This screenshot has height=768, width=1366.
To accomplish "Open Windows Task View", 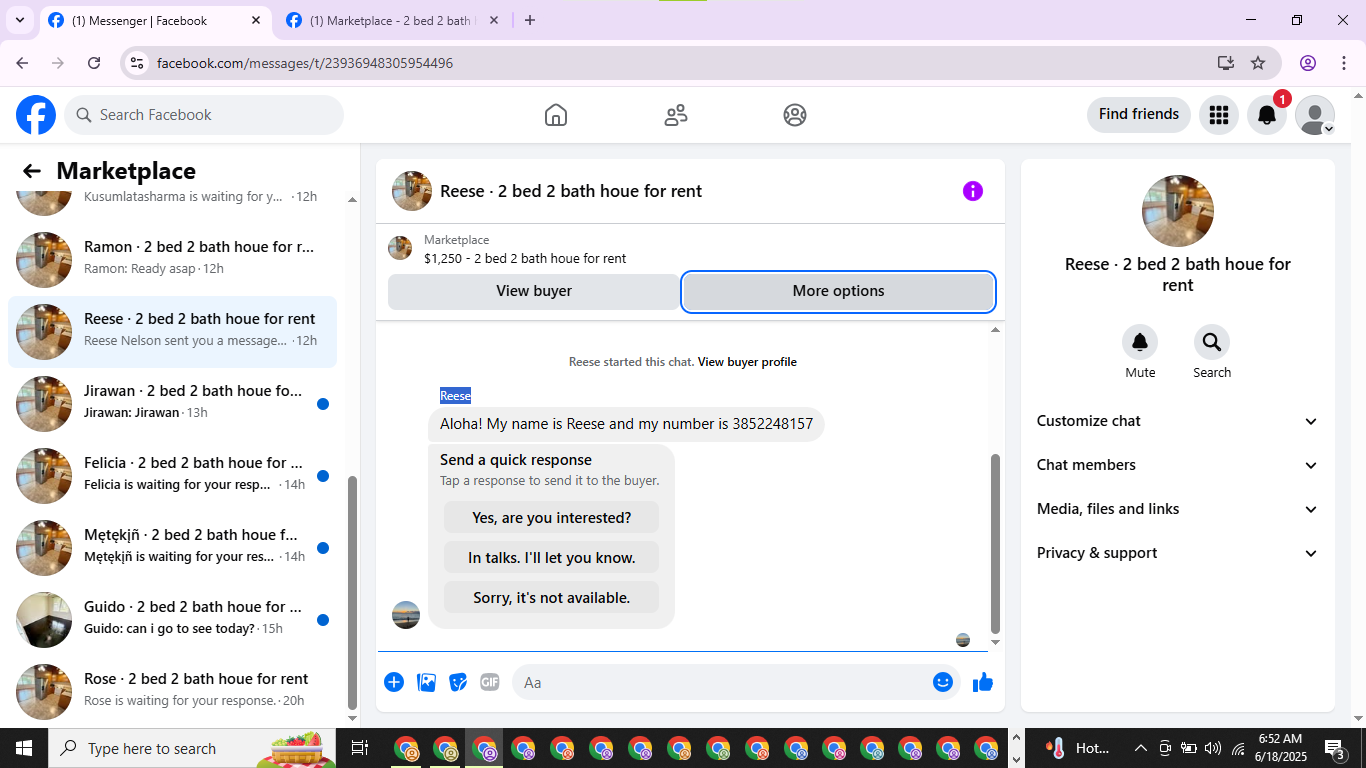I will 360,748.
